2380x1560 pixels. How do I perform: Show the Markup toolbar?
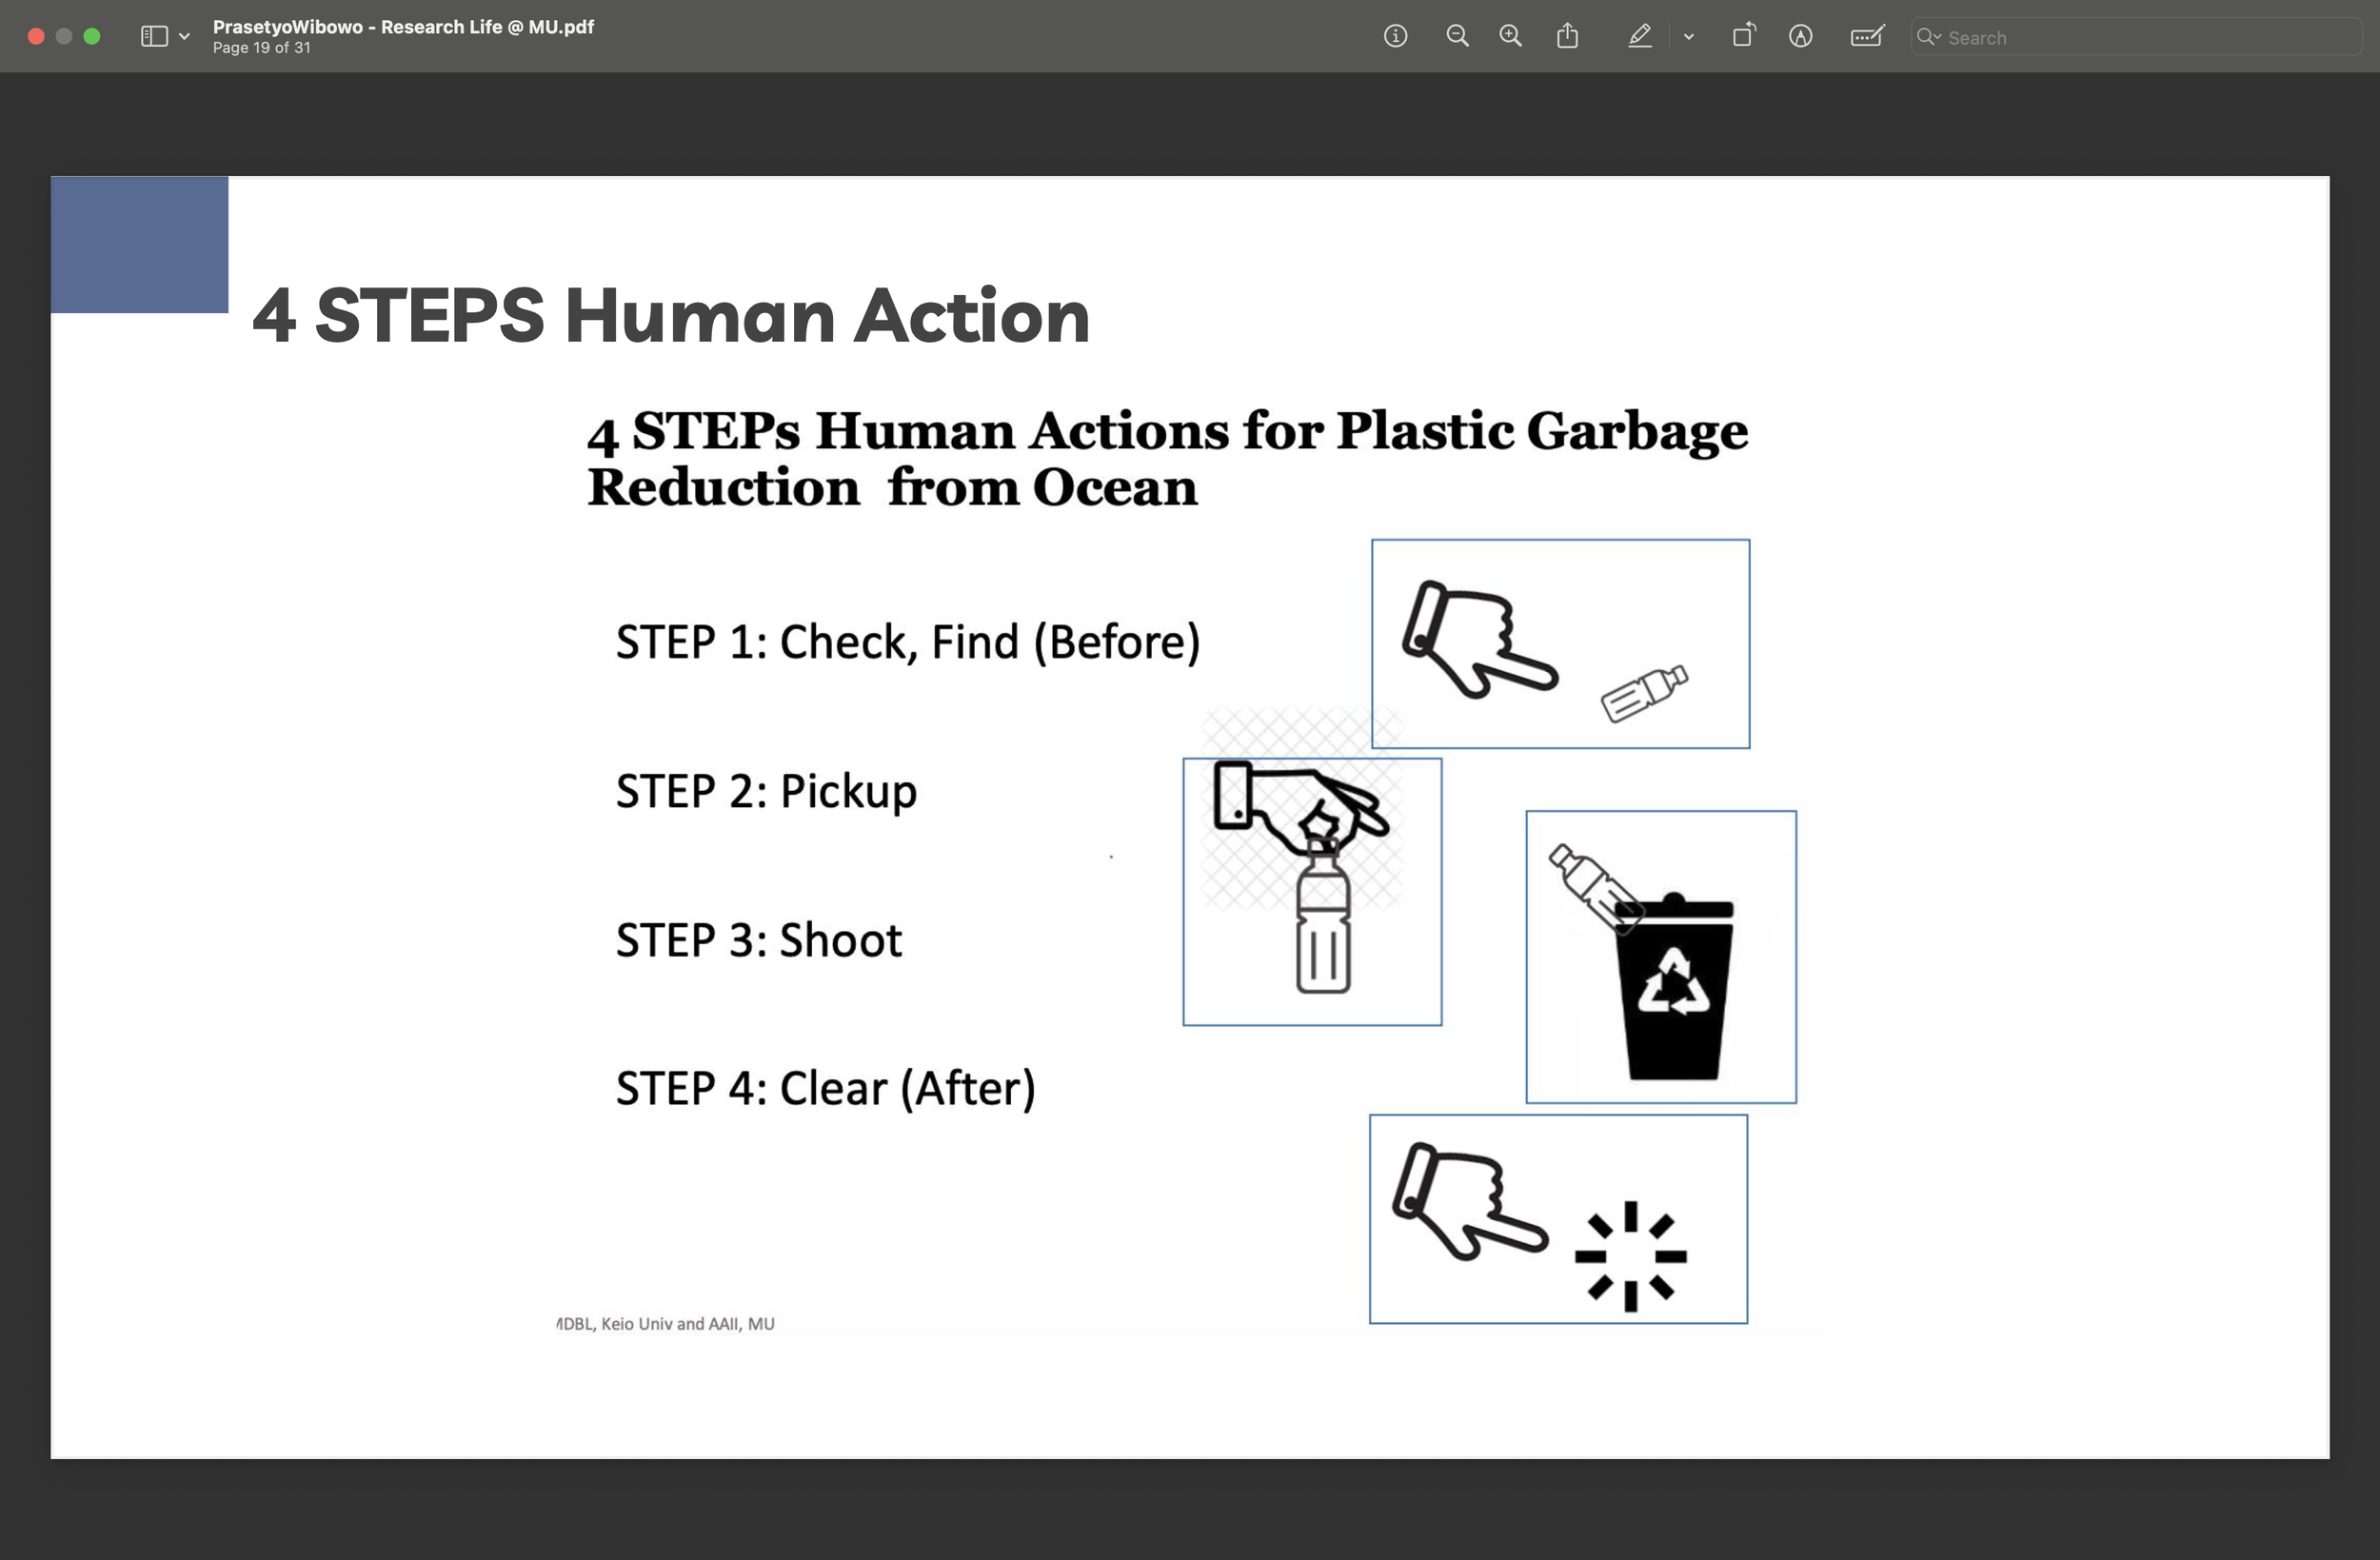pyautogui.click(x=1800, y=37)
